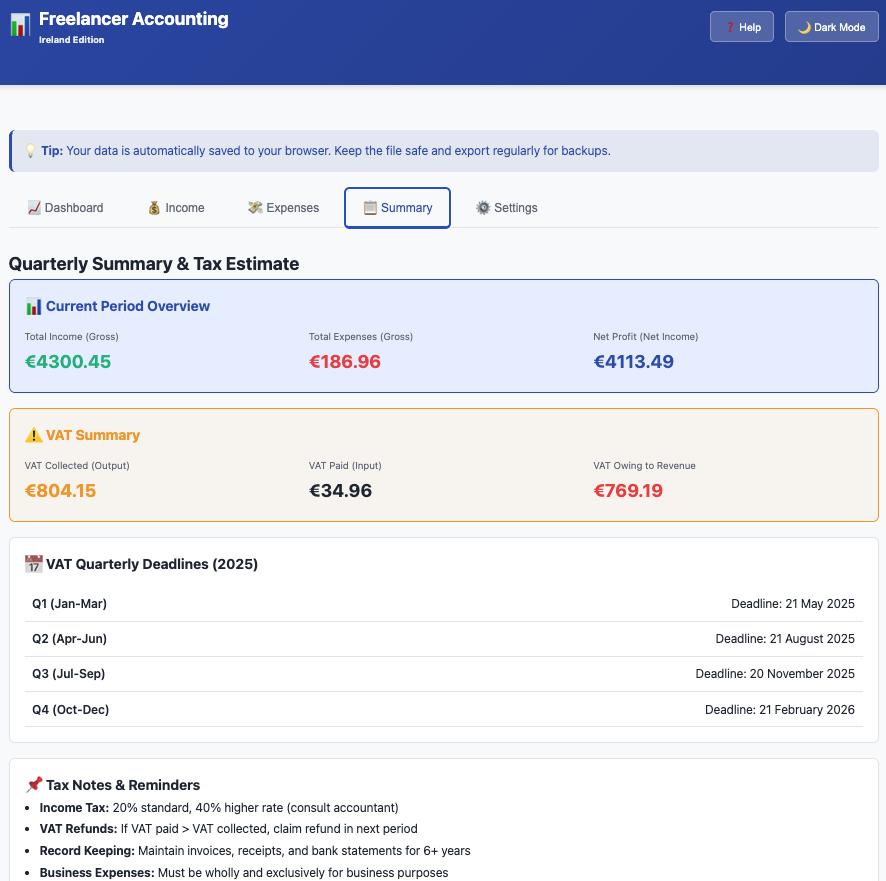The image size is (886, 881).
Task: Click the 'Business Expenses:' note line
Action: pos(244,873)
